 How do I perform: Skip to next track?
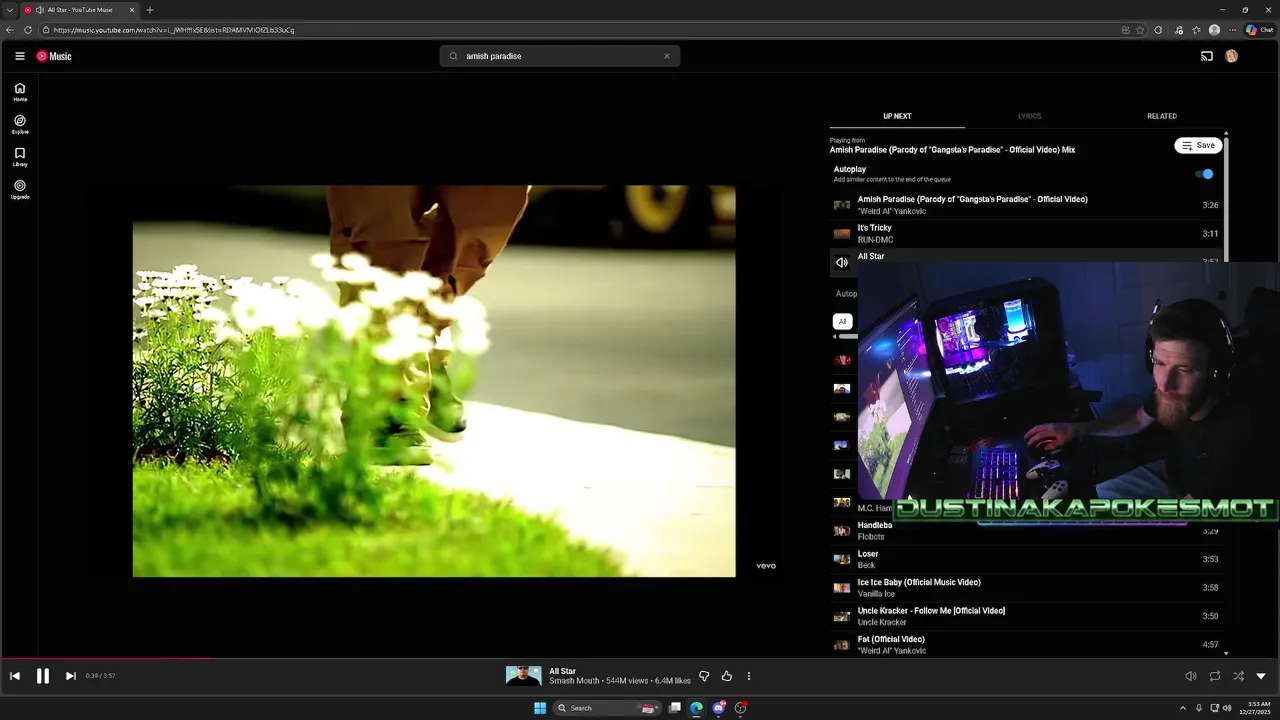click(70, 676)
